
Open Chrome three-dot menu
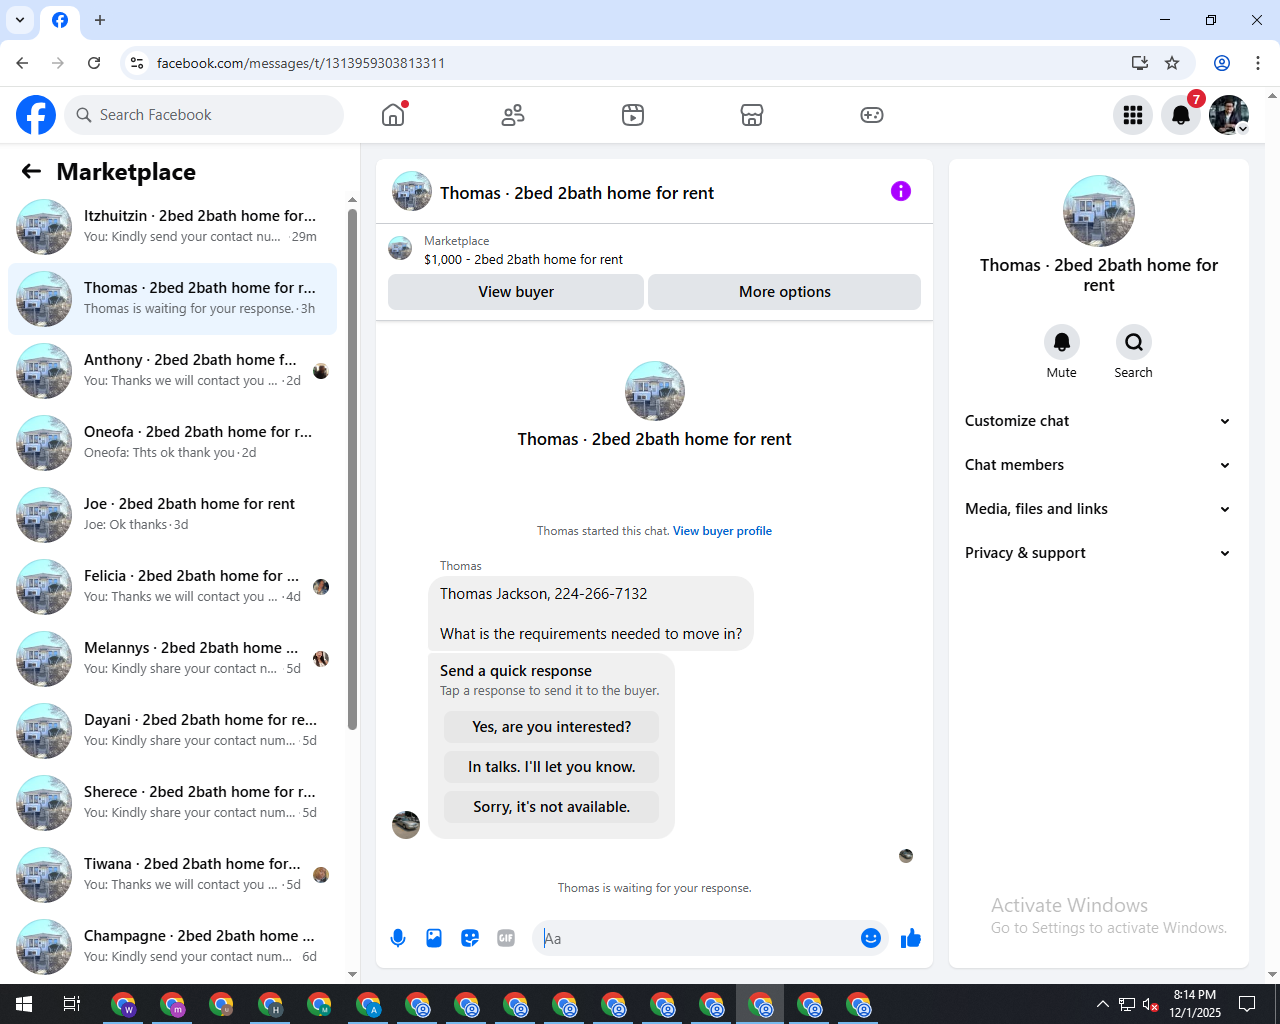[x=1258, y=63]
